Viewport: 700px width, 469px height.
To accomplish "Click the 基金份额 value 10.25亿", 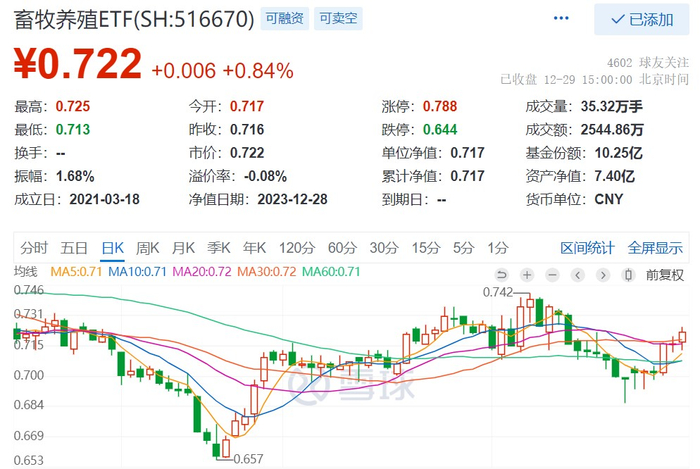I will (x=618, y=153).
